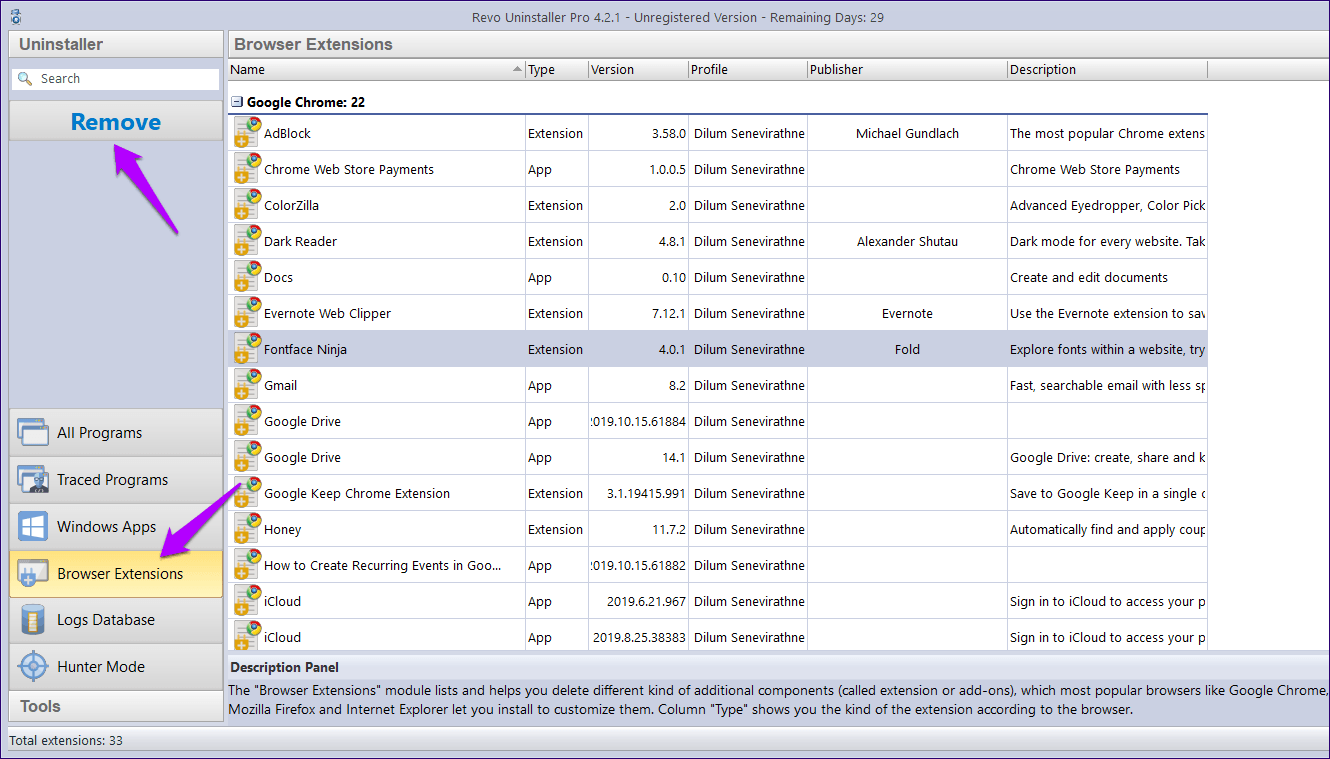1330x759 pixels.
Task: Click the Honey extension row icon
Action: 247,529
